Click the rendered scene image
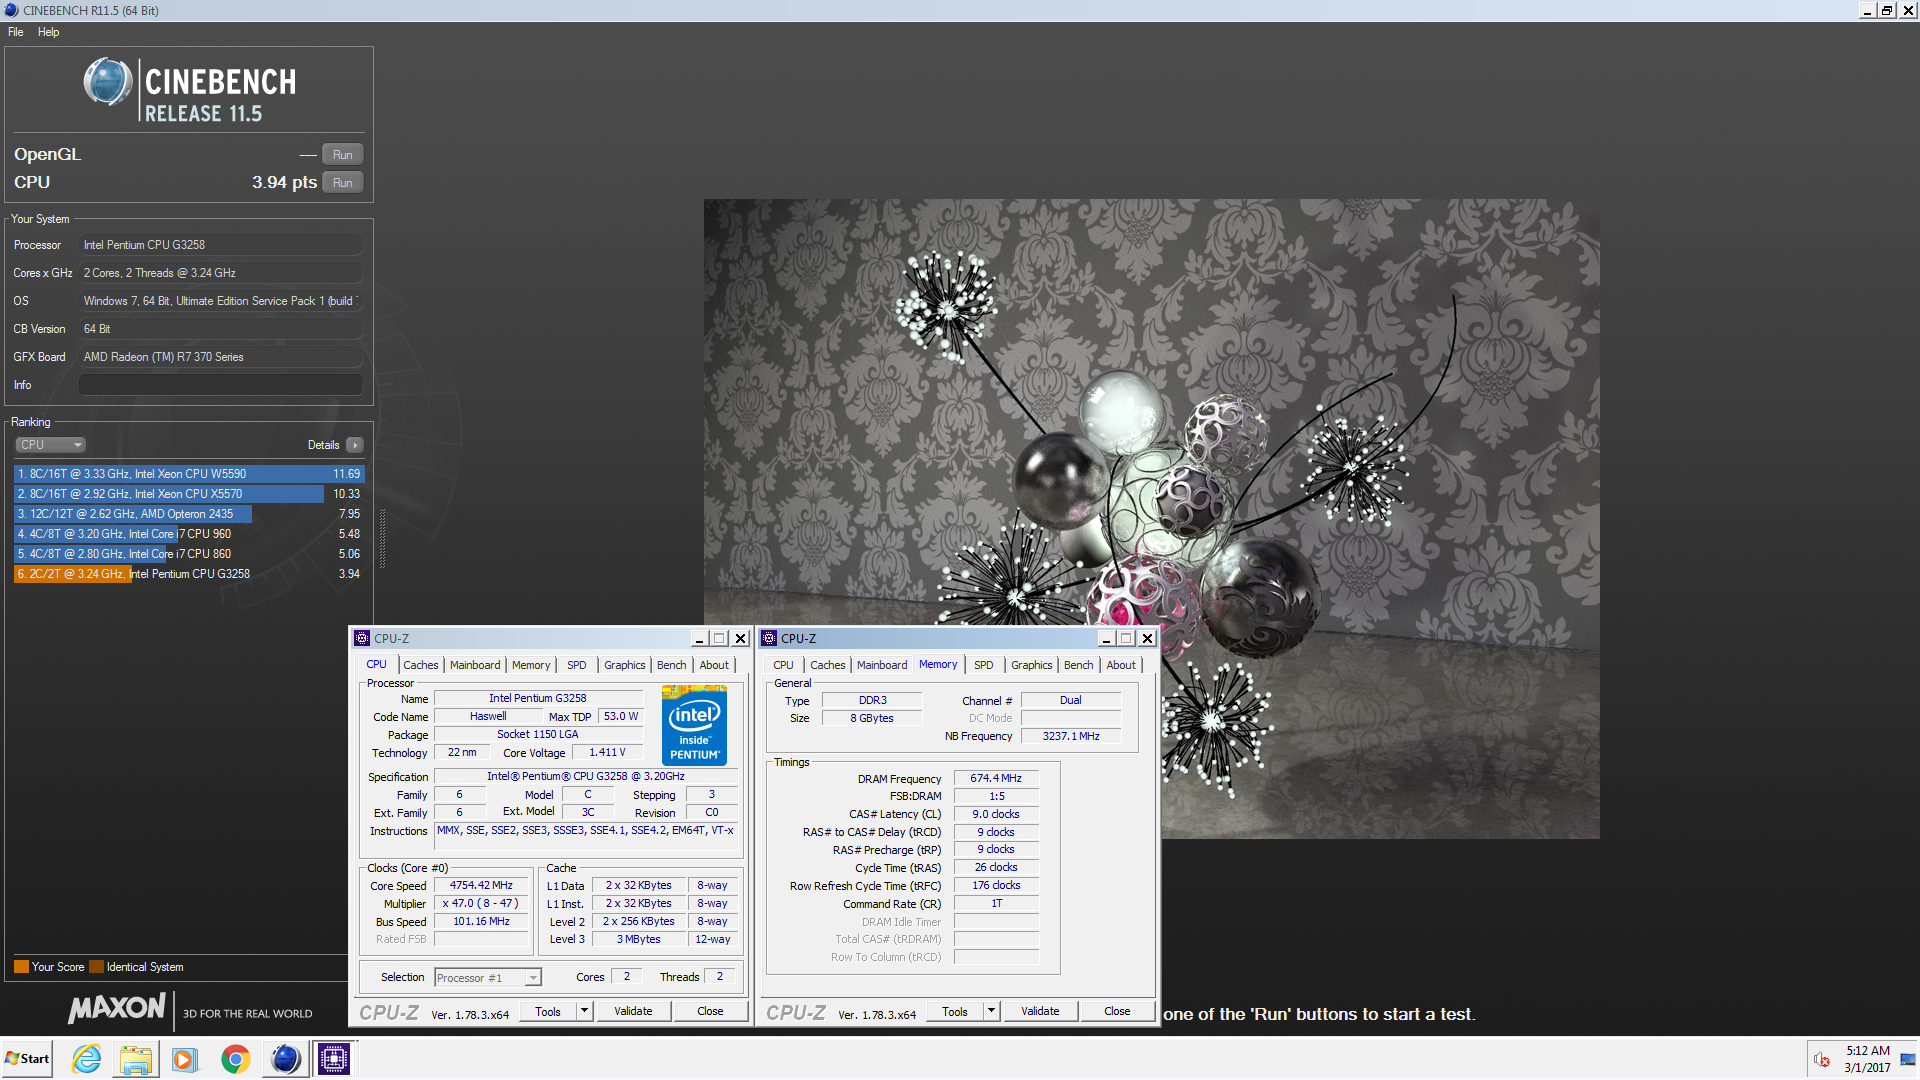The height and width of the screenshot is (1080, 1920). pos(1151,518)
